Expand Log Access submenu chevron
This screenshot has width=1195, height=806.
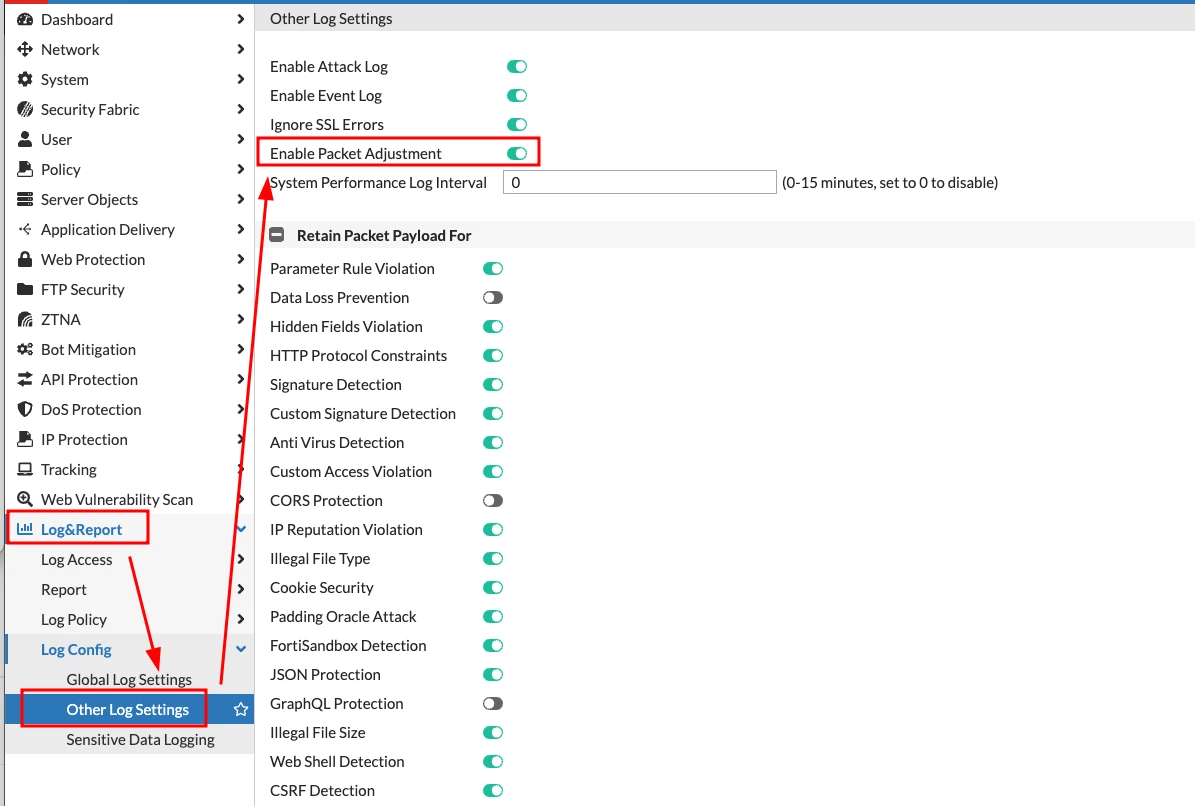point(241,559)
